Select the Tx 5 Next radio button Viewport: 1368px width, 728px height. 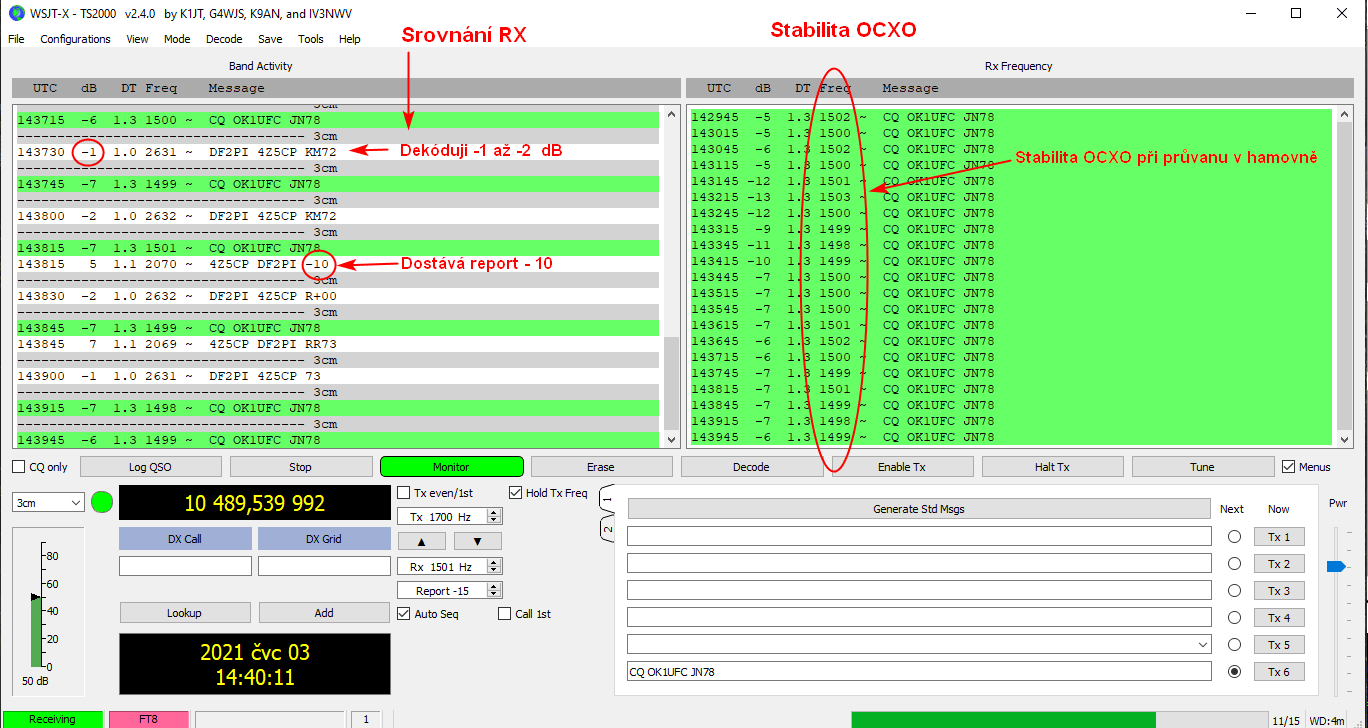[x=1234, y=645]
